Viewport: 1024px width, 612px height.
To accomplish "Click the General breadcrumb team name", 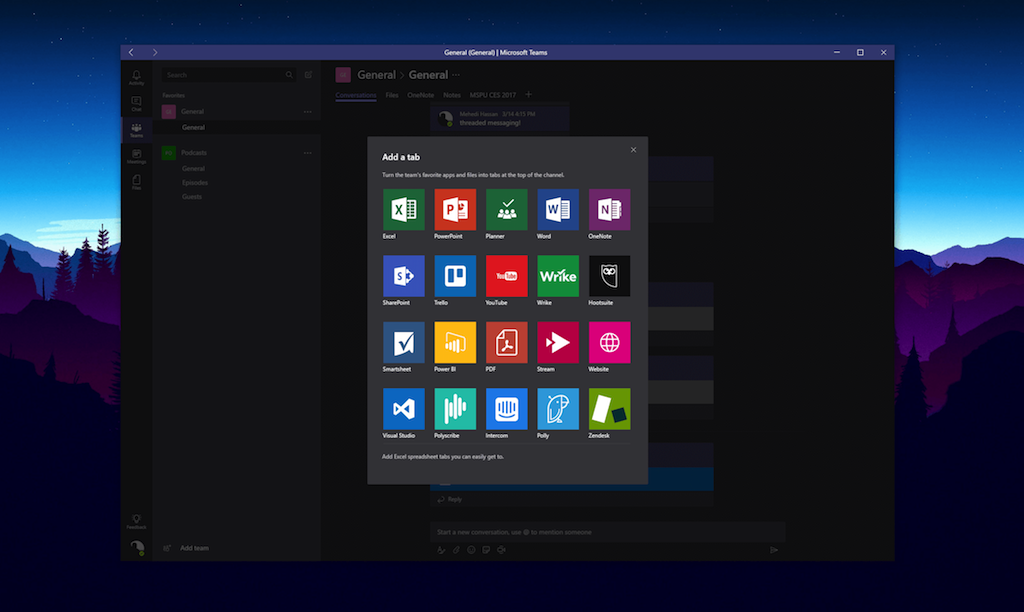I will tap(376, 75).
